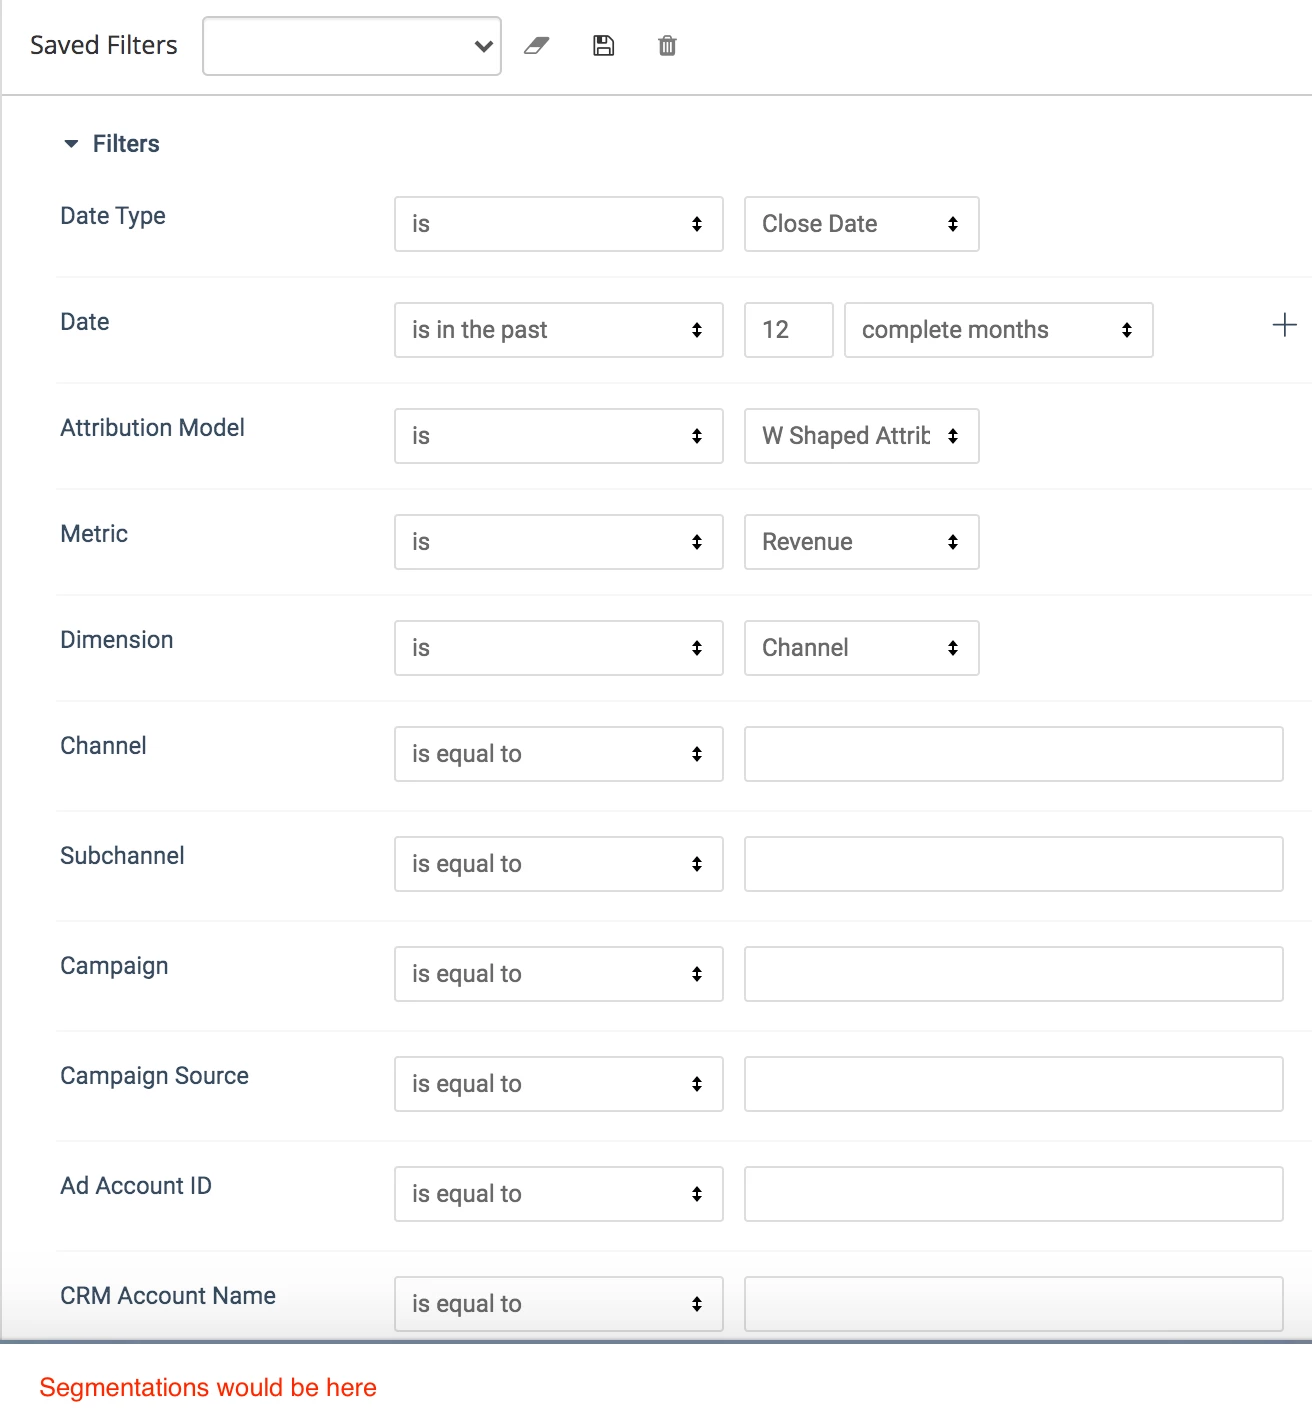Click the CRM Account Name value field

[x=1014, y=1304]
